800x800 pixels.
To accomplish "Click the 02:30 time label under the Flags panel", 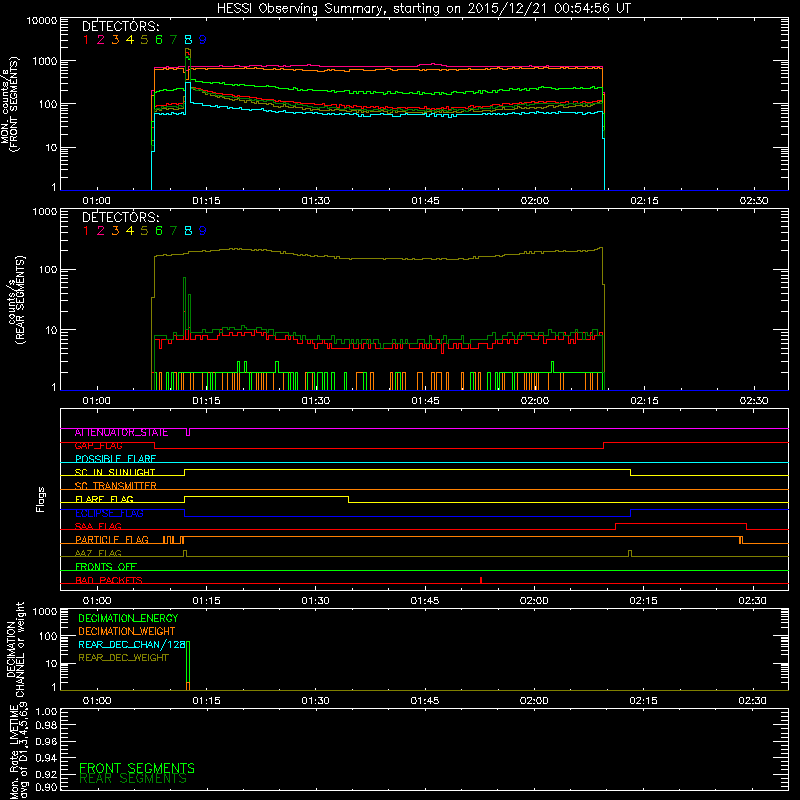I will coord(753,601).
